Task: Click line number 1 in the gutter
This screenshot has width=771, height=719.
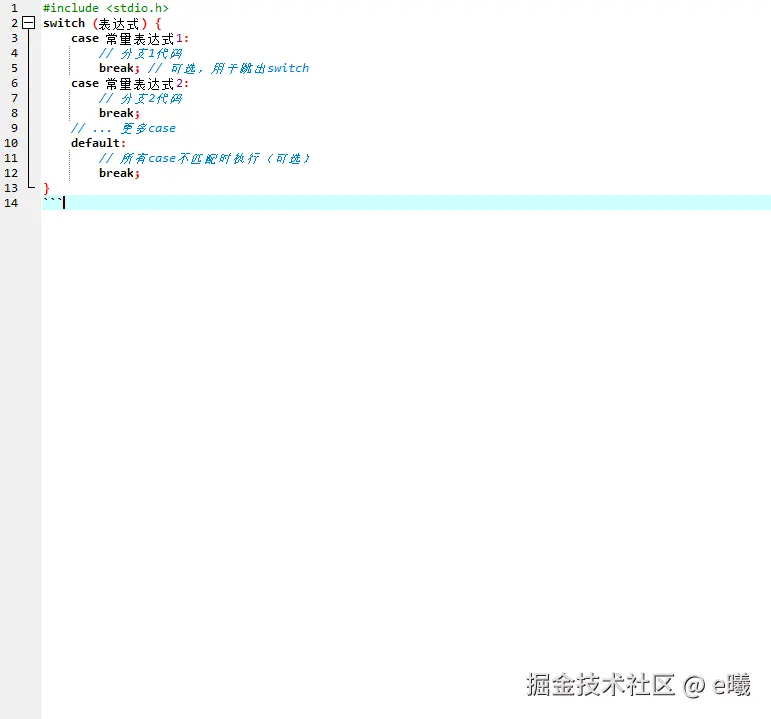Action: pyautogui.click(x=14, y=8)
